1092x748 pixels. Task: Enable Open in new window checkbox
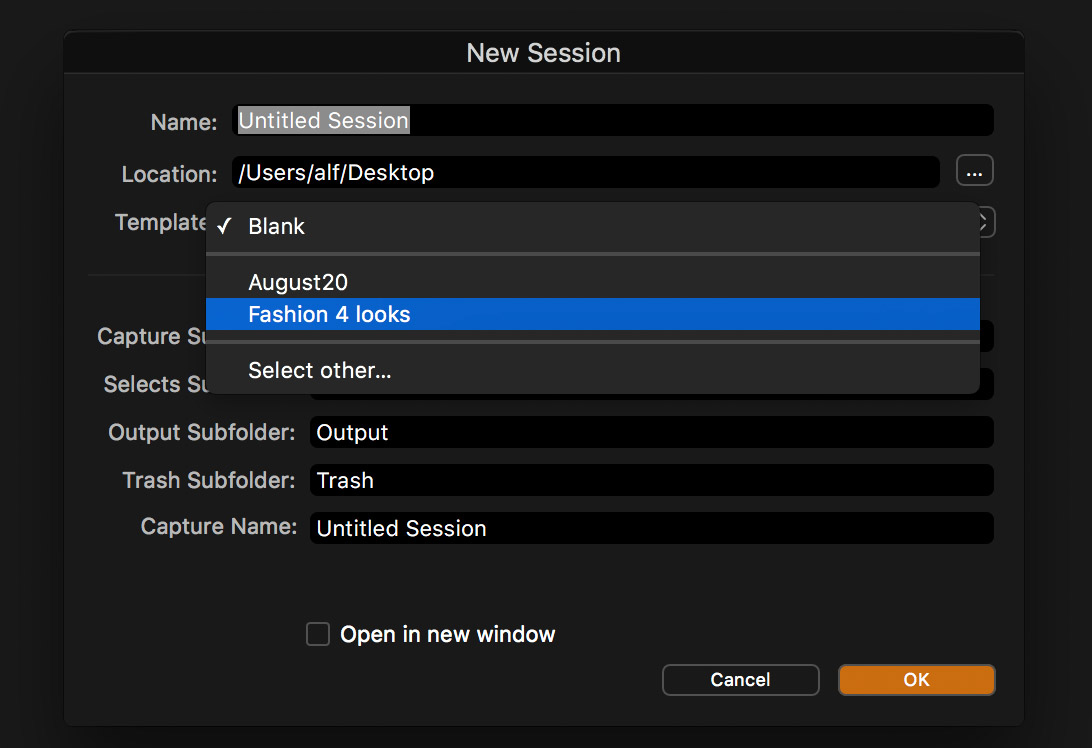point(318,634)
